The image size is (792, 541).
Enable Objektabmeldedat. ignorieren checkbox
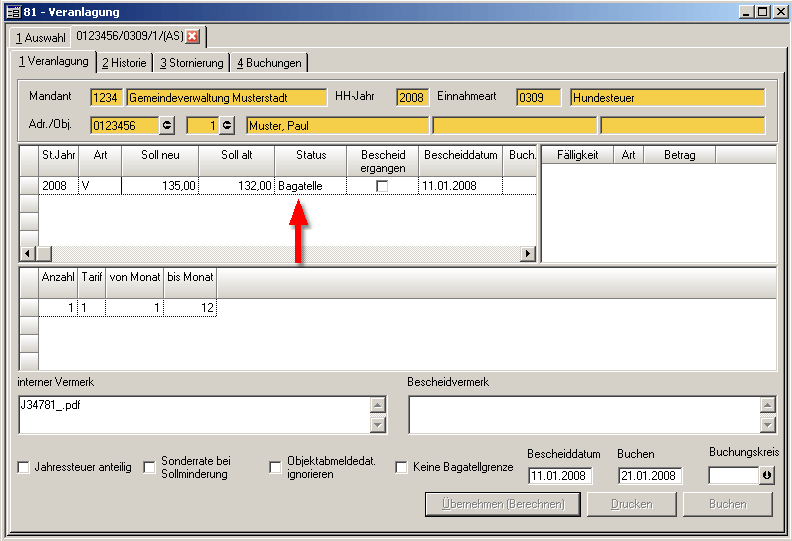(x=276, y=467)
